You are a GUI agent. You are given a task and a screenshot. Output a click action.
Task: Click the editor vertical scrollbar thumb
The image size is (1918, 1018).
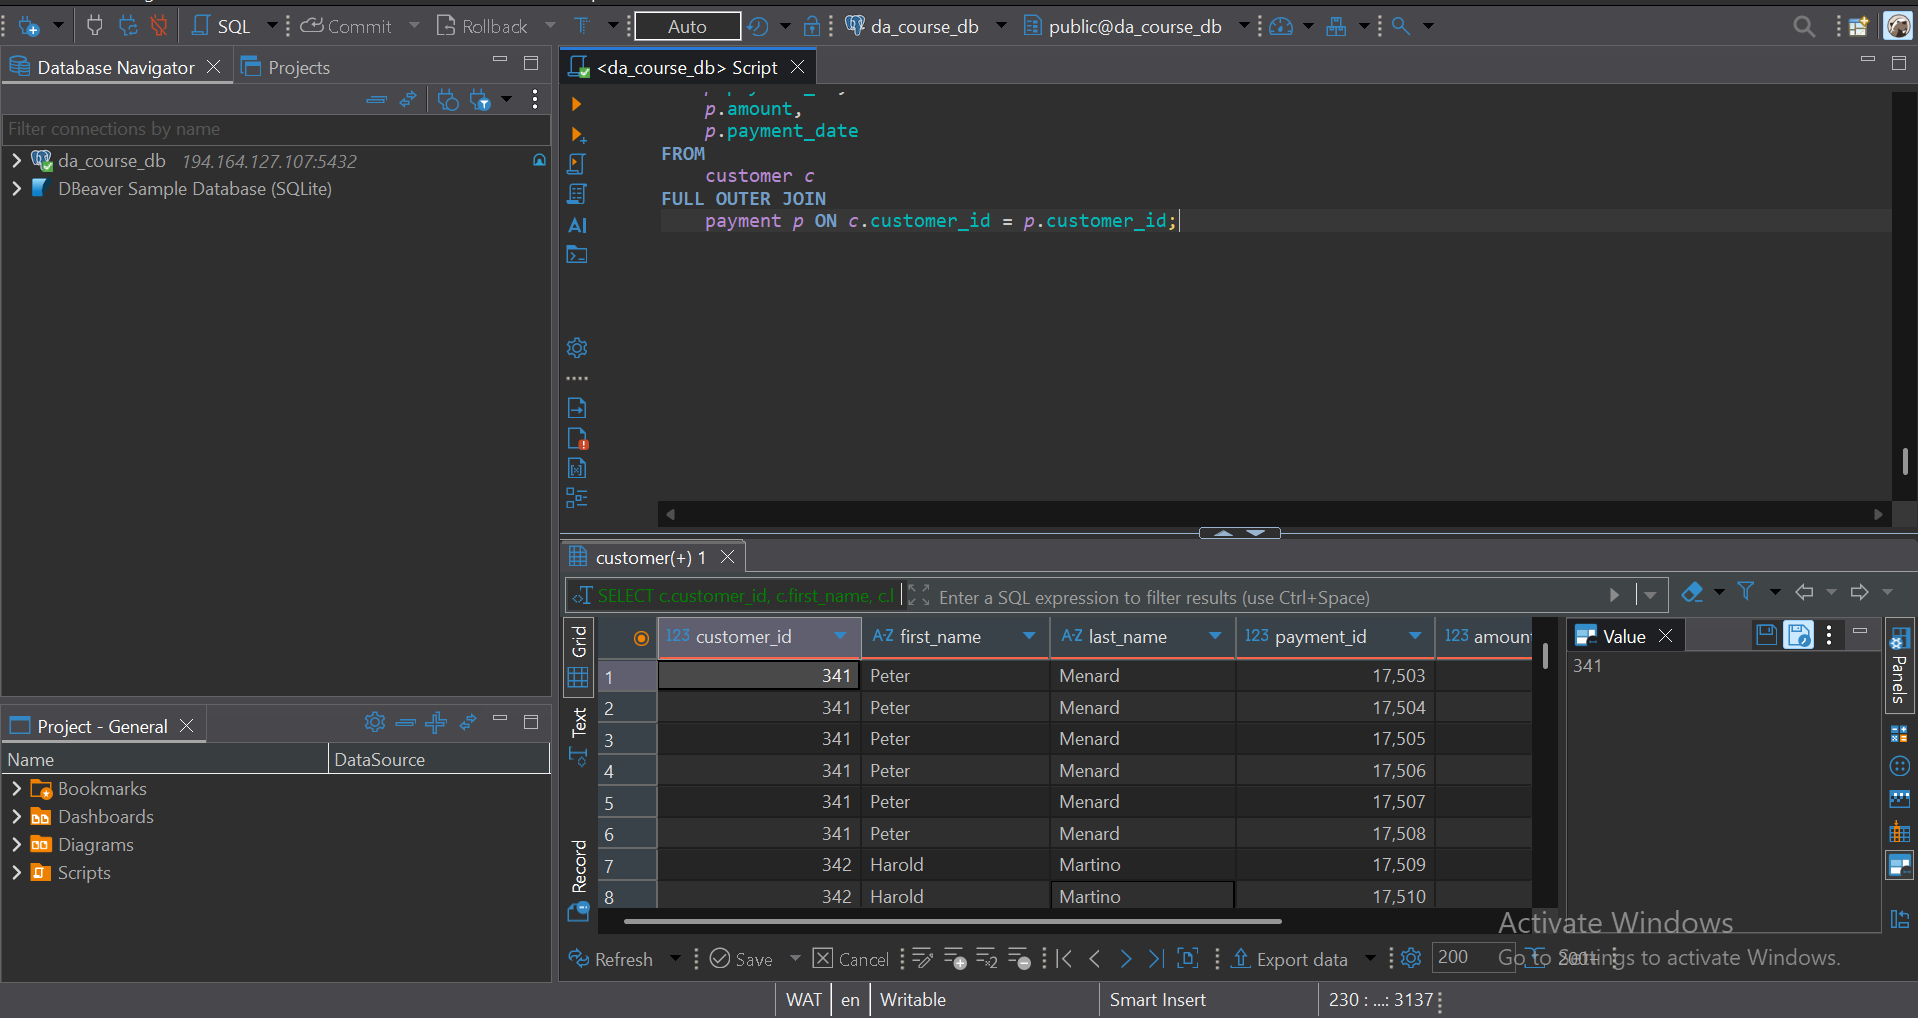[1904, 461]
